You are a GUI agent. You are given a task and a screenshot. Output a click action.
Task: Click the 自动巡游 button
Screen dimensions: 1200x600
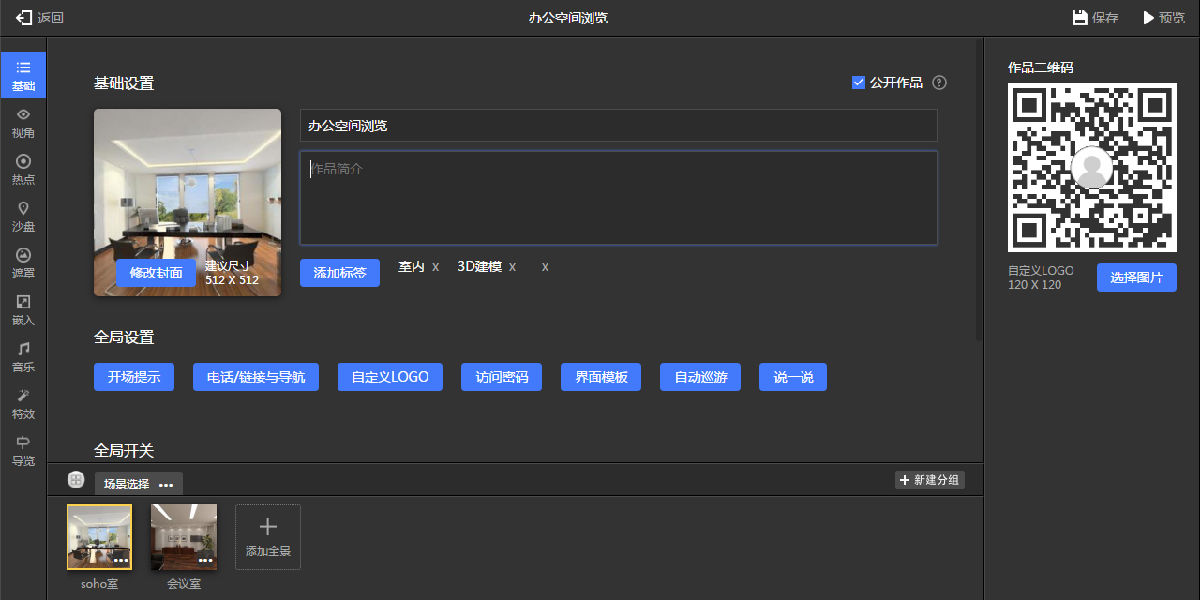[700, 377]
